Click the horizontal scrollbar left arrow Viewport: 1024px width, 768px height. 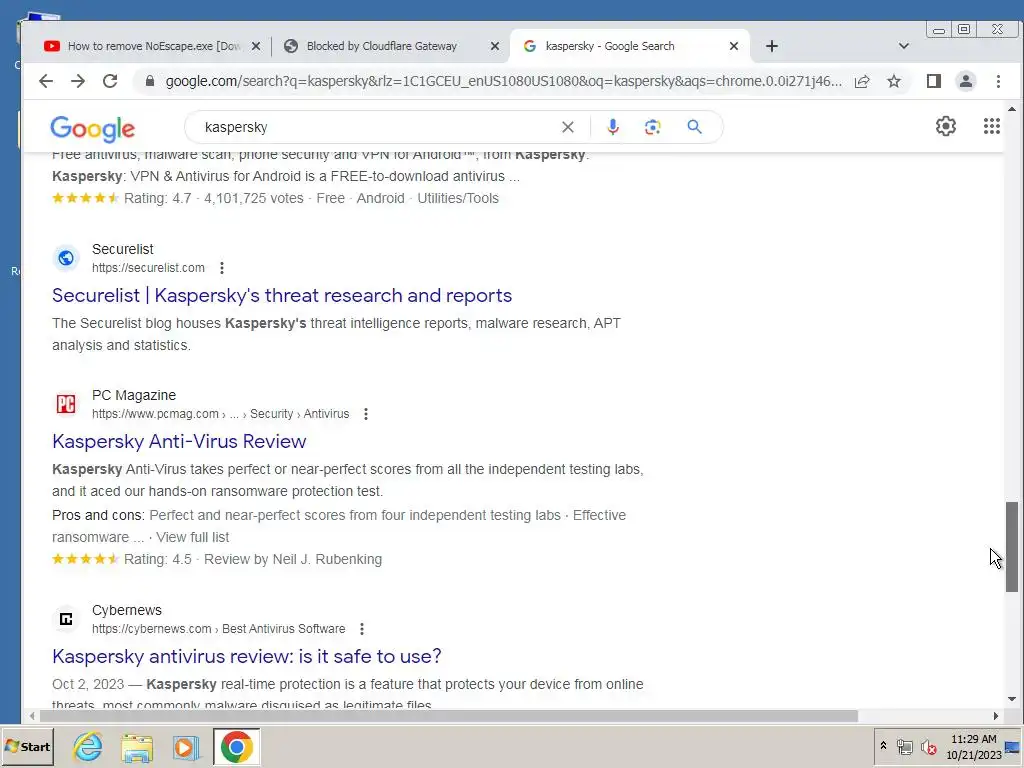click(x=31, y=716)
